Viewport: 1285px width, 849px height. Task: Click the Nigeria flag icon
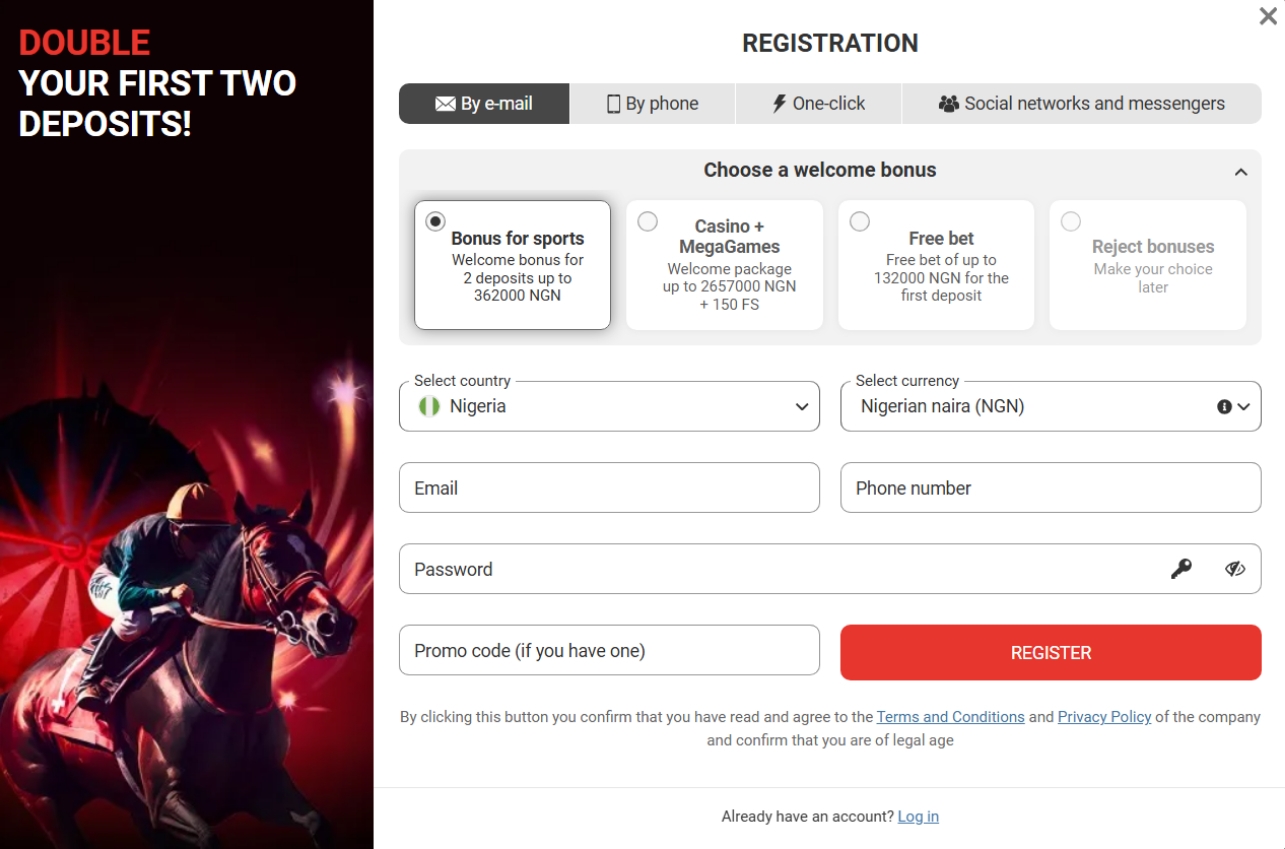pos(428,406)
